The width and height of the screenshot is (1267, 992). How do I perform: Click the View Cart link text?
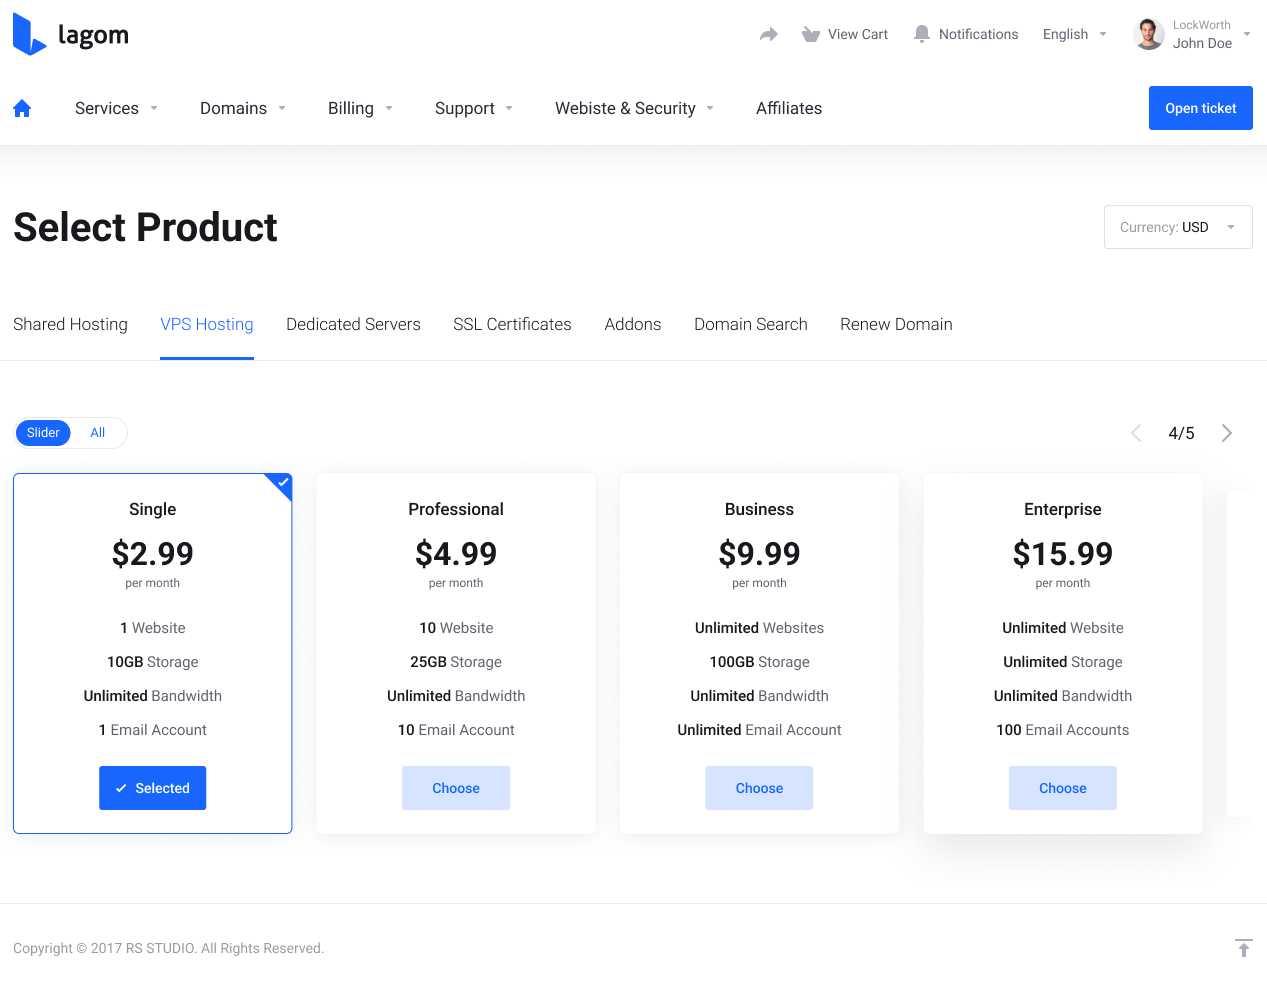[x=858, y=34]
